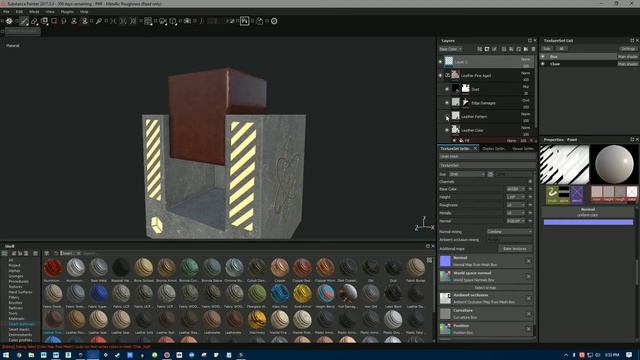Image resolution: width=640 pixels, height=360 pixels.
Task: Switch to Viewer Settings tab
Action: point(522,149)
